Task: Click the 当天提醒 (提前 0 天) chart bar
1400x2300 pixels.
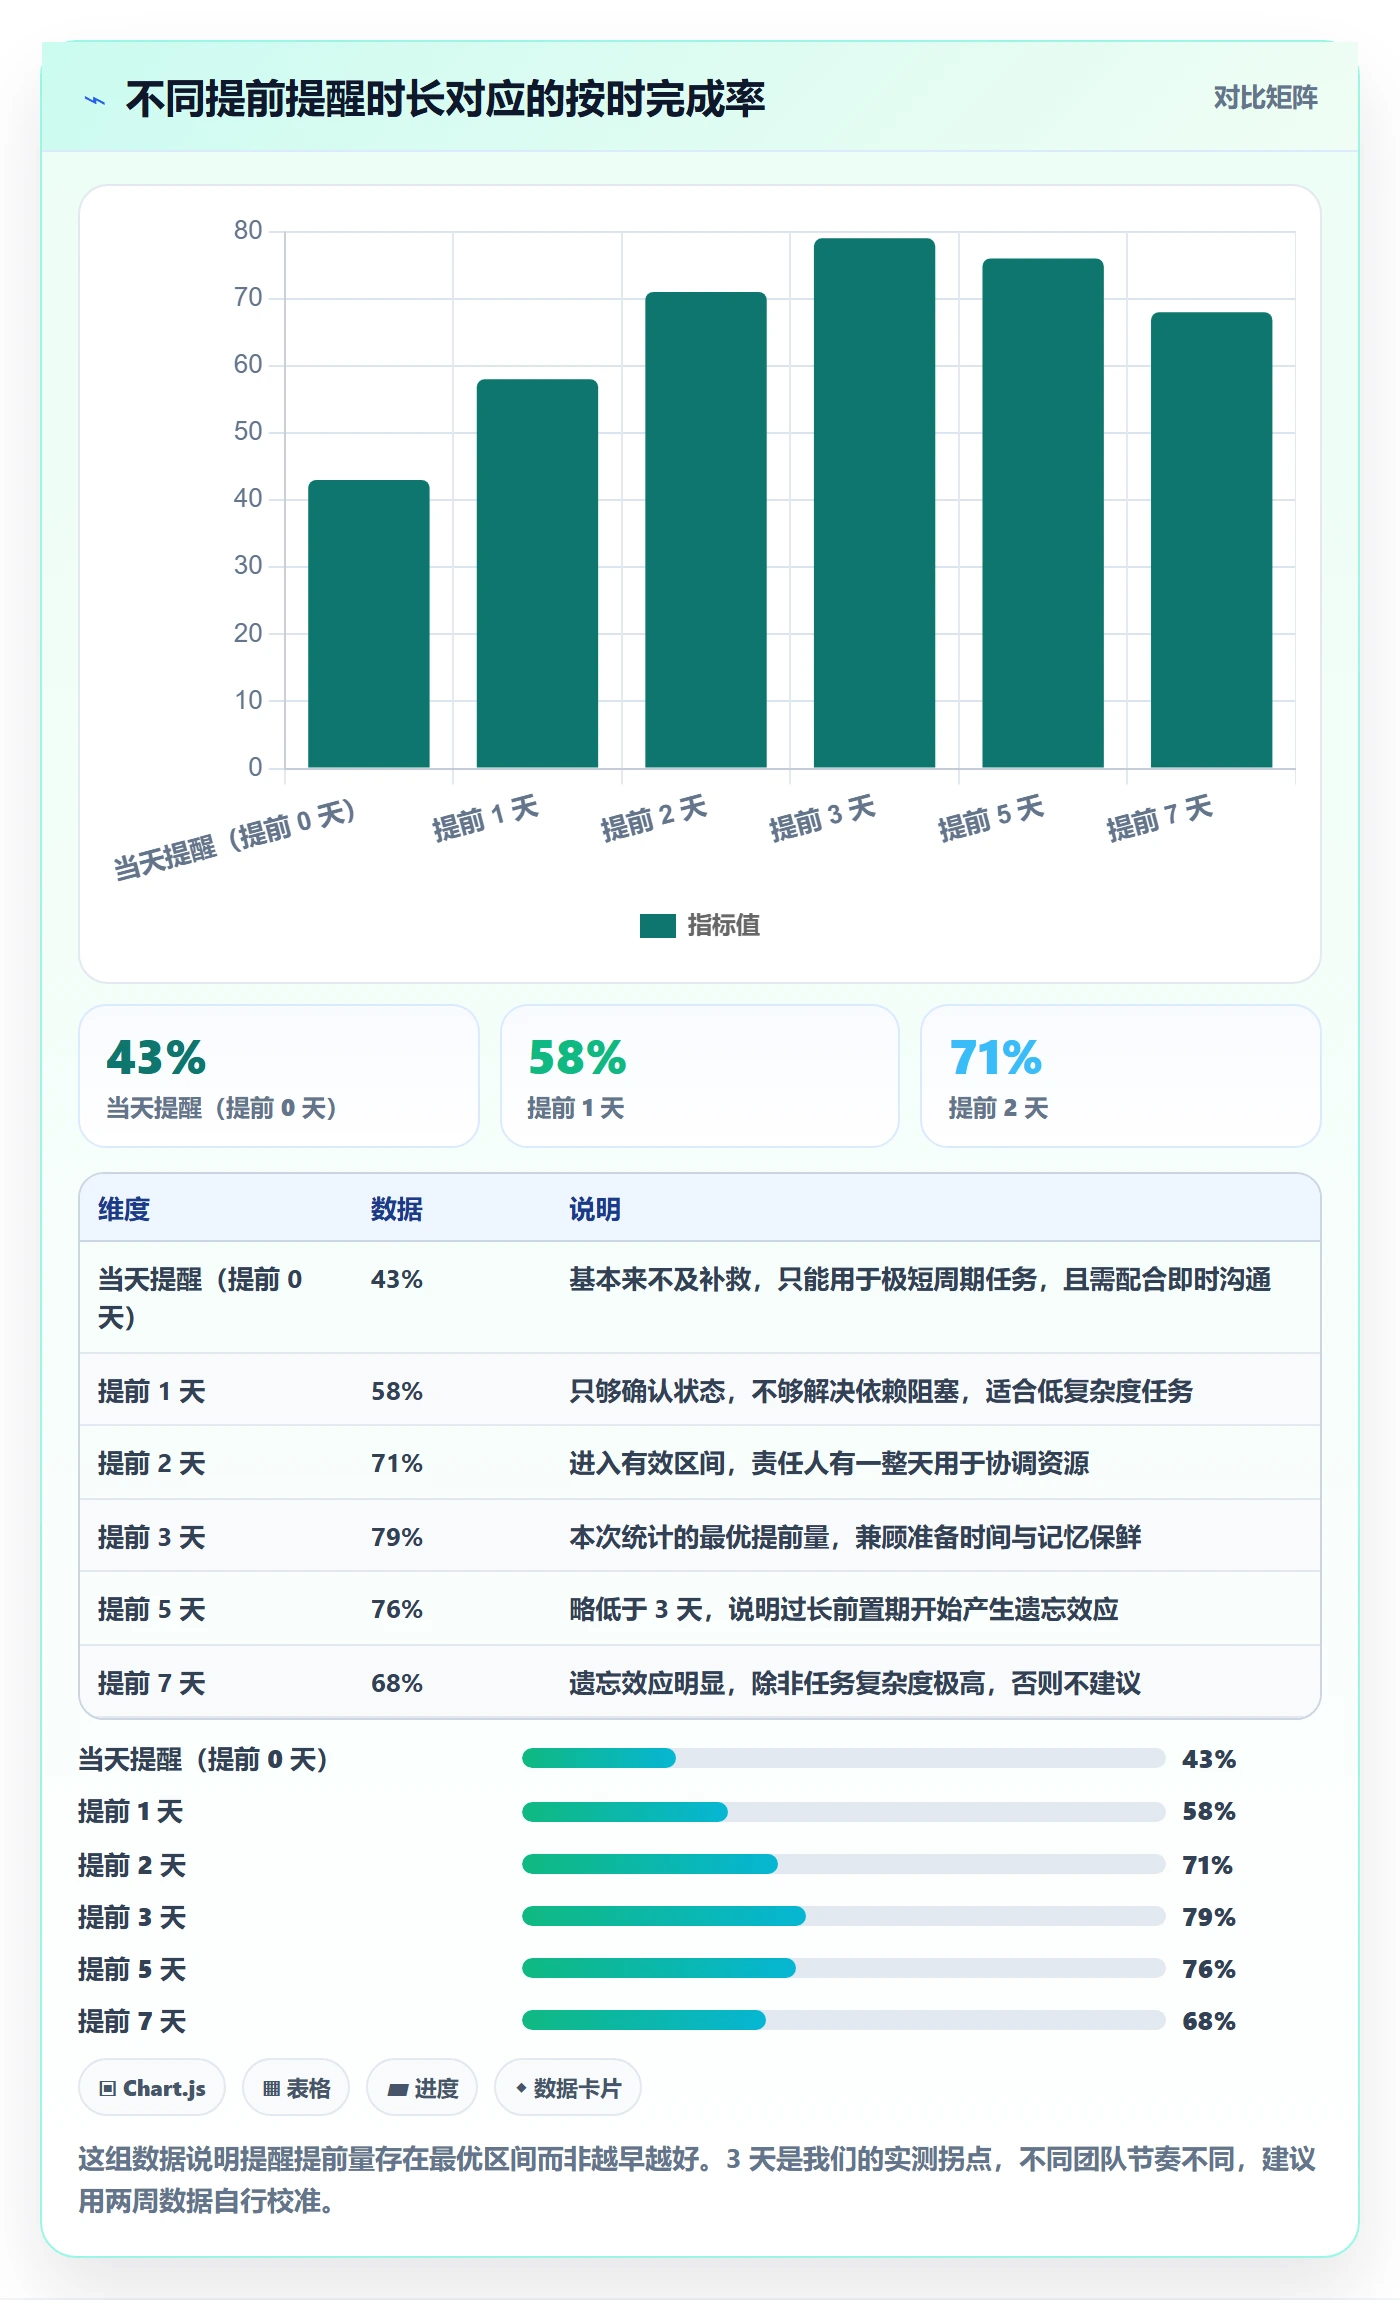Action: point(368,624)
